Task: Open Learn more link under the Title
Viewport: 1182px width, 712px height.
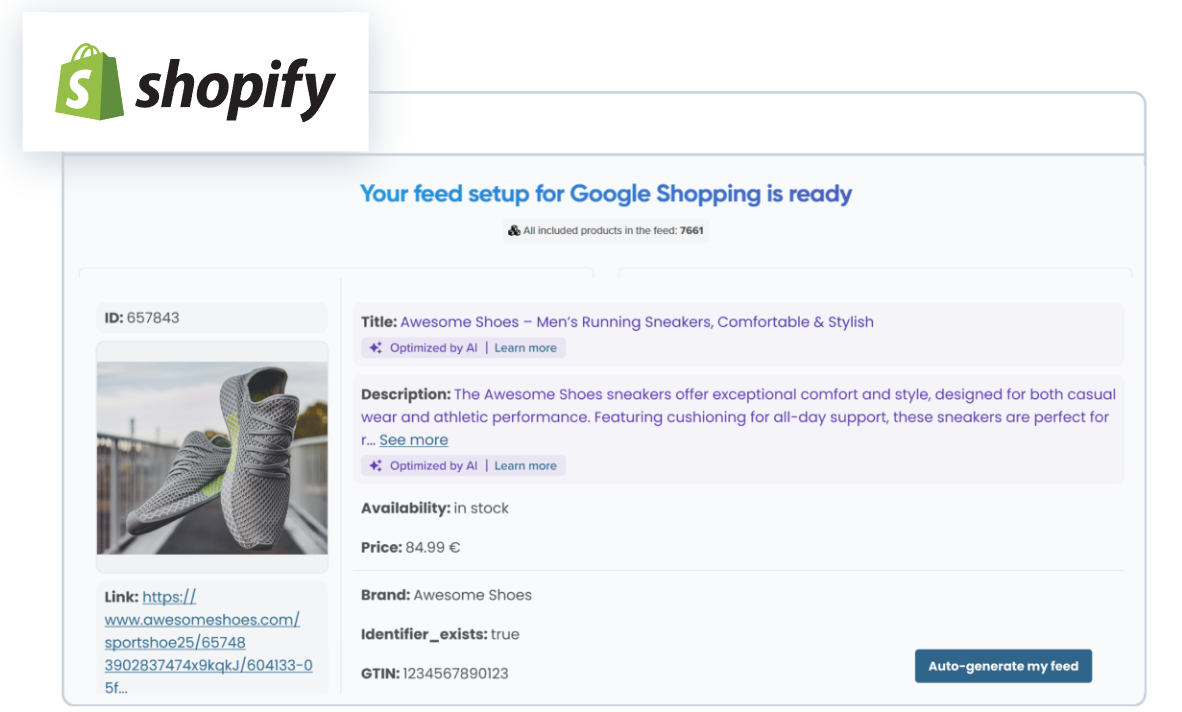Action: pyautogui.click(x=525, y=348)
